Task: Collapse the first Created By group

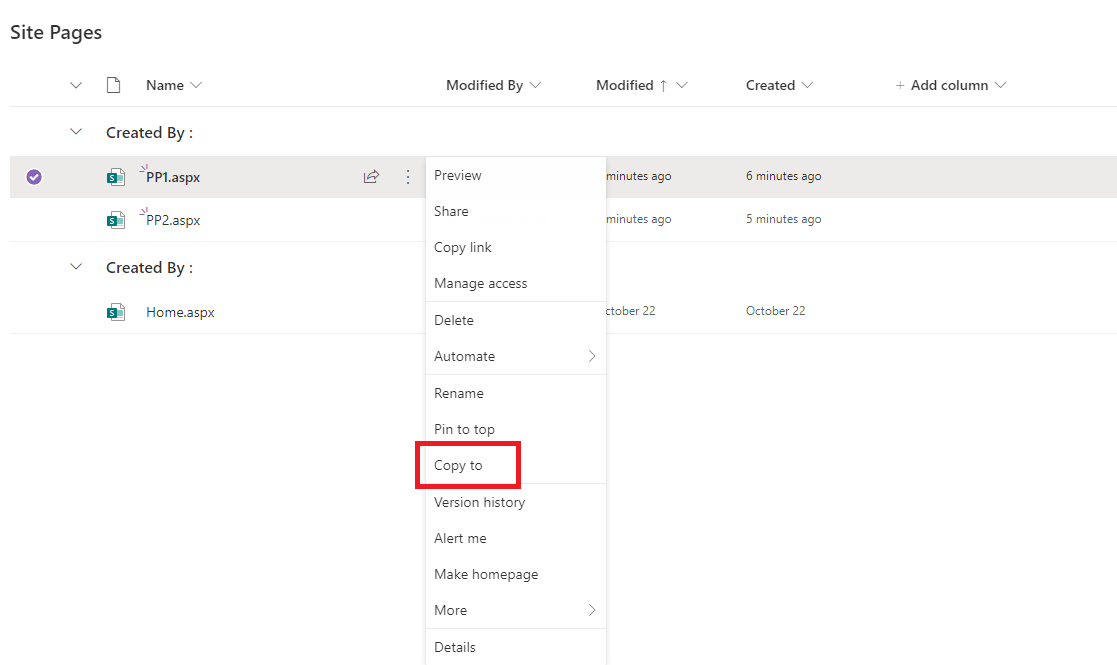Action: [x=76, y=132]
